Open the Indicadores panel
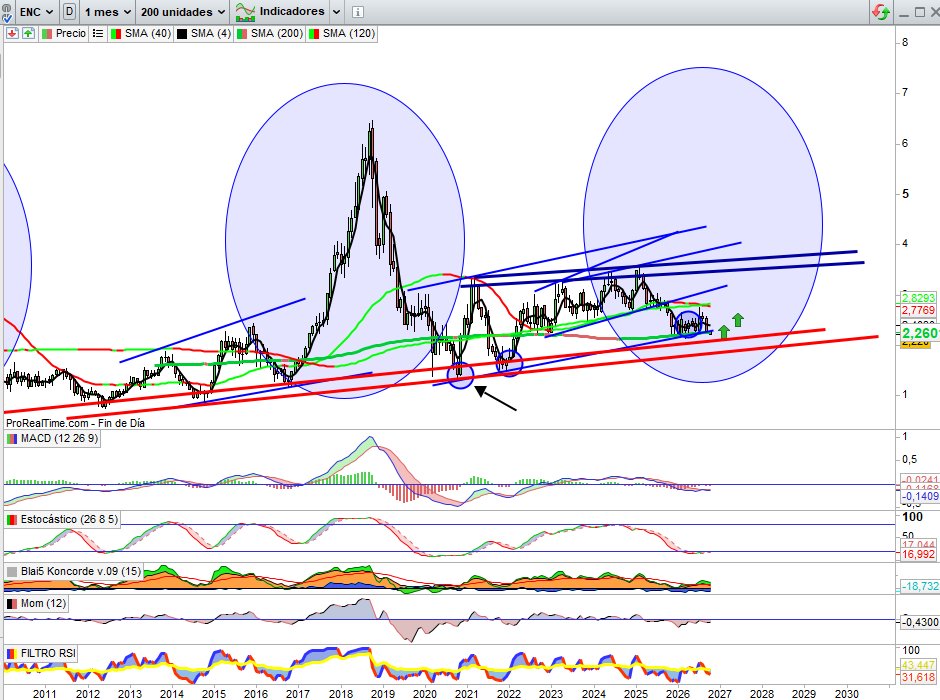Image resolution: width=940 pixels, height=700 pixels. 280,11
